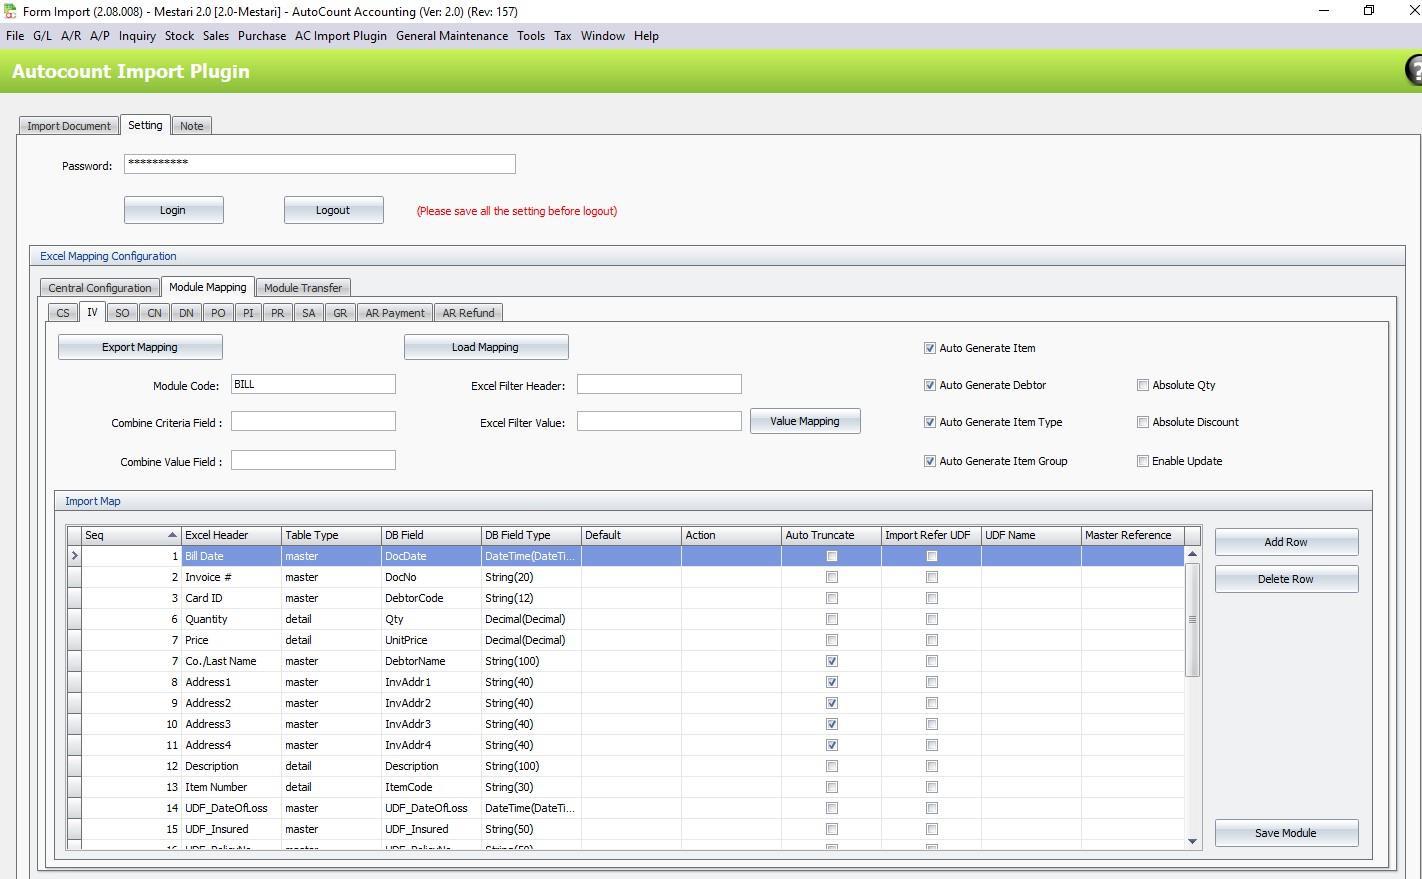Screen dimensions: 1422x879
Task: Click the Excel Filter Header input field
Action: point(659,383)
